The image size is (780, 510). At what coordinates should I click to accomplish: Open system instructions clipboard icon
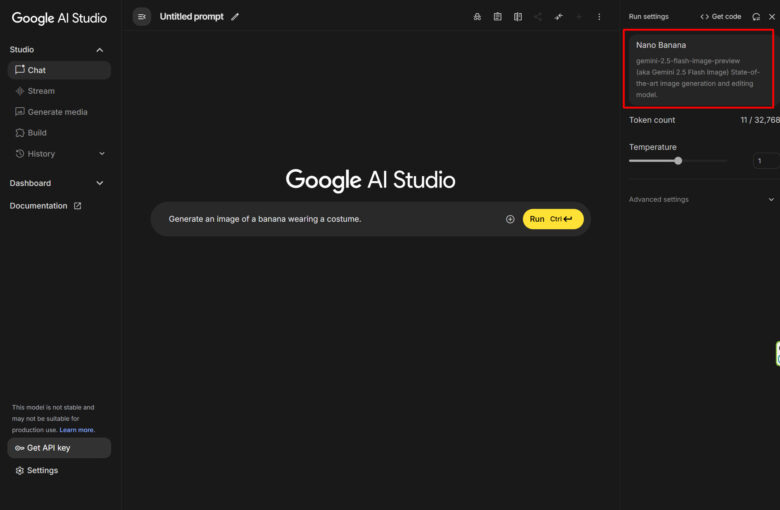(497, 17)
